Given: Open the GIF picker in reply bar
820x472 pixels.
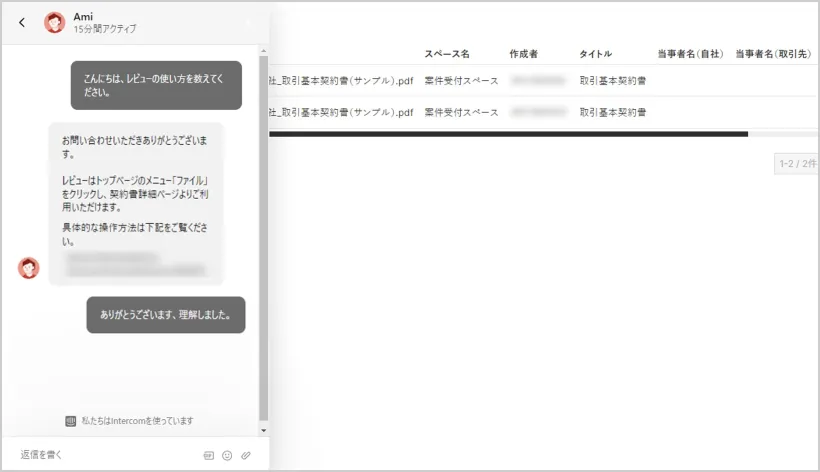Looking at the screenshot, I should pos(208,455).
